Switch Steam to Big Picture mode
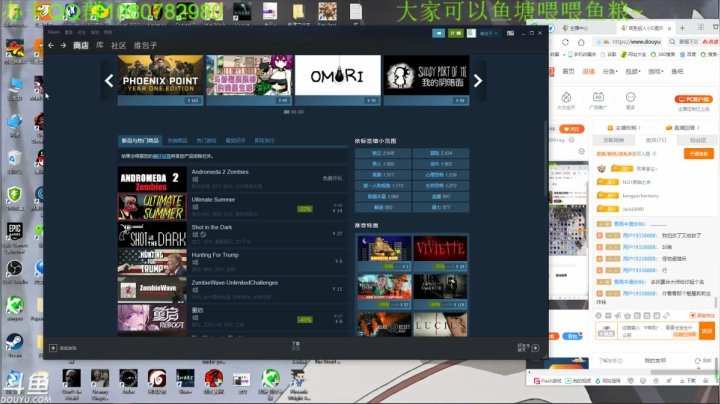The width and height of the screenshot is (720, 404). pos(510,33)
